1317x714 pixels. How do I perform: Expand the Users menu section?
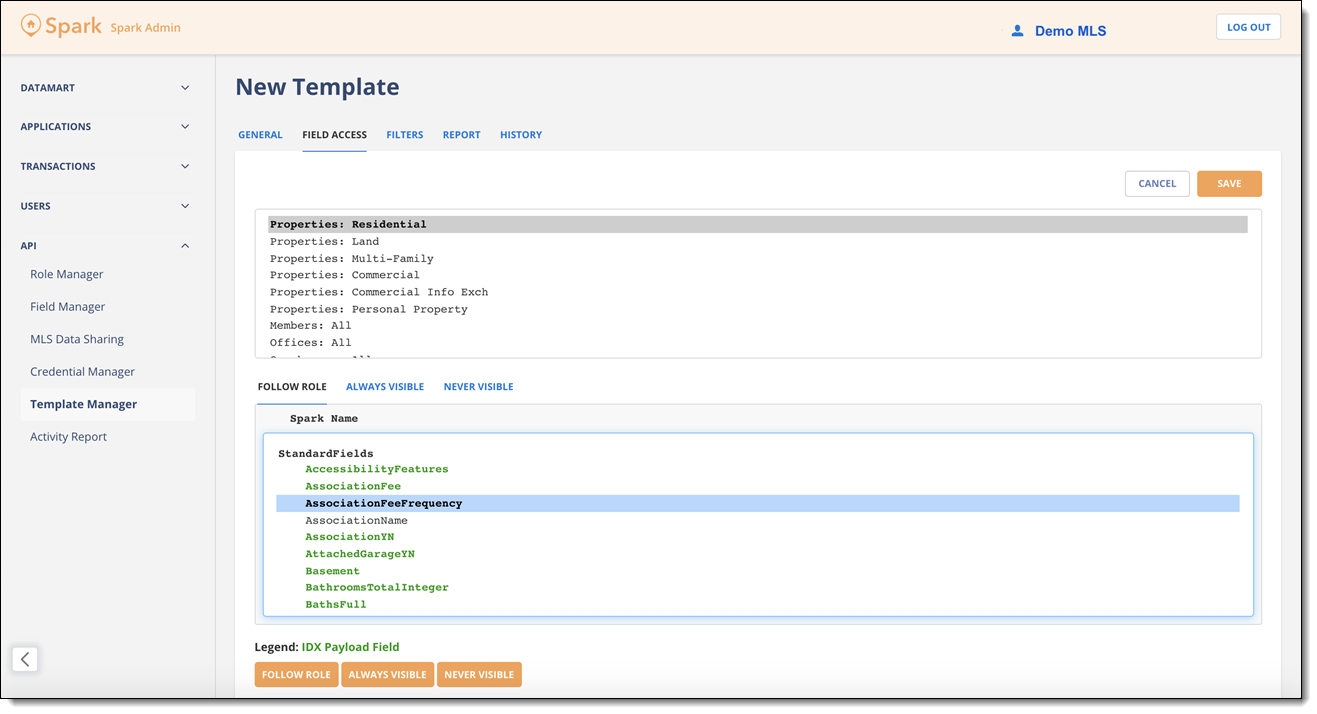(x=105, y=206)
